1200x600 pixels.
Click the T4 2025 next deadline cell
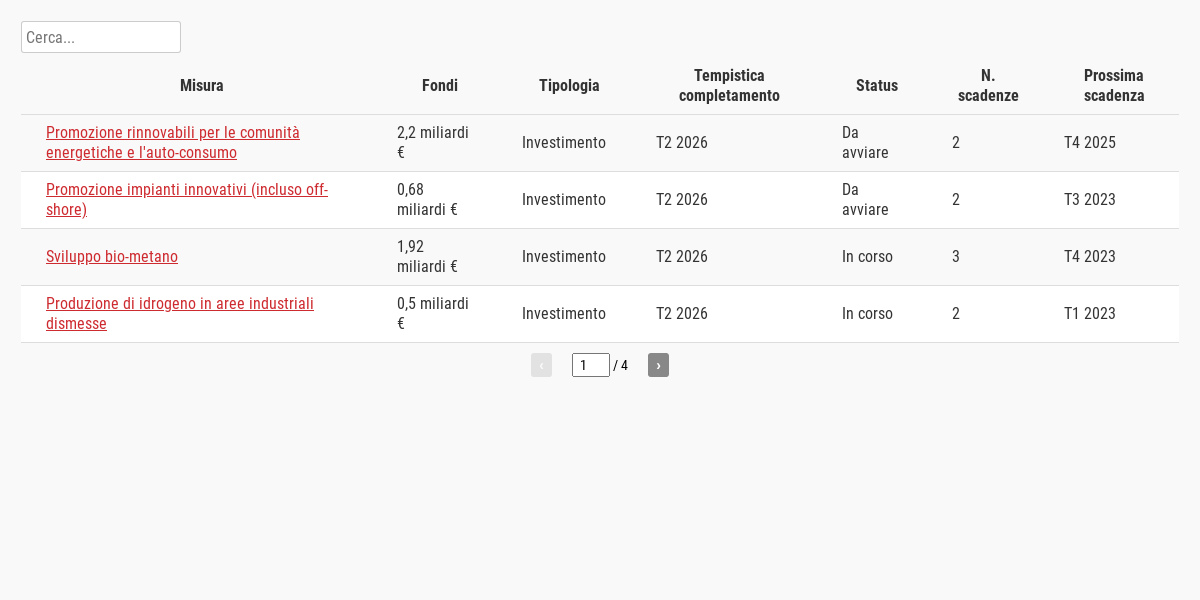(x=1090, y=142)
